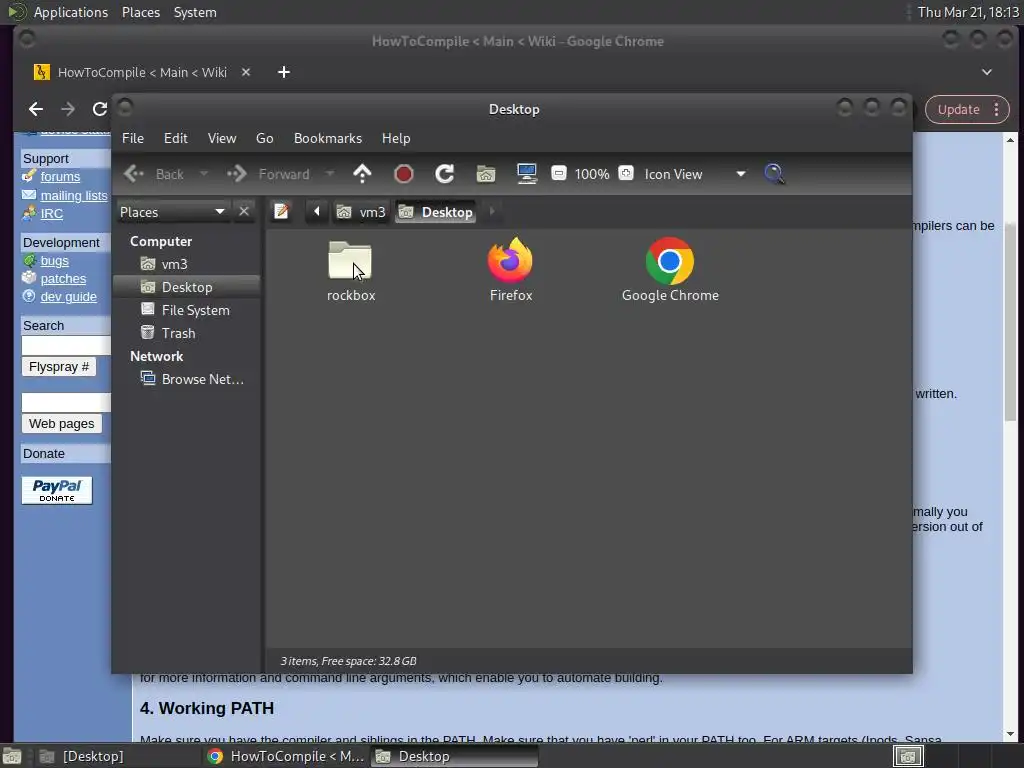Click PayPal Donate button
Screen dimensions: 1024x768
57,490
